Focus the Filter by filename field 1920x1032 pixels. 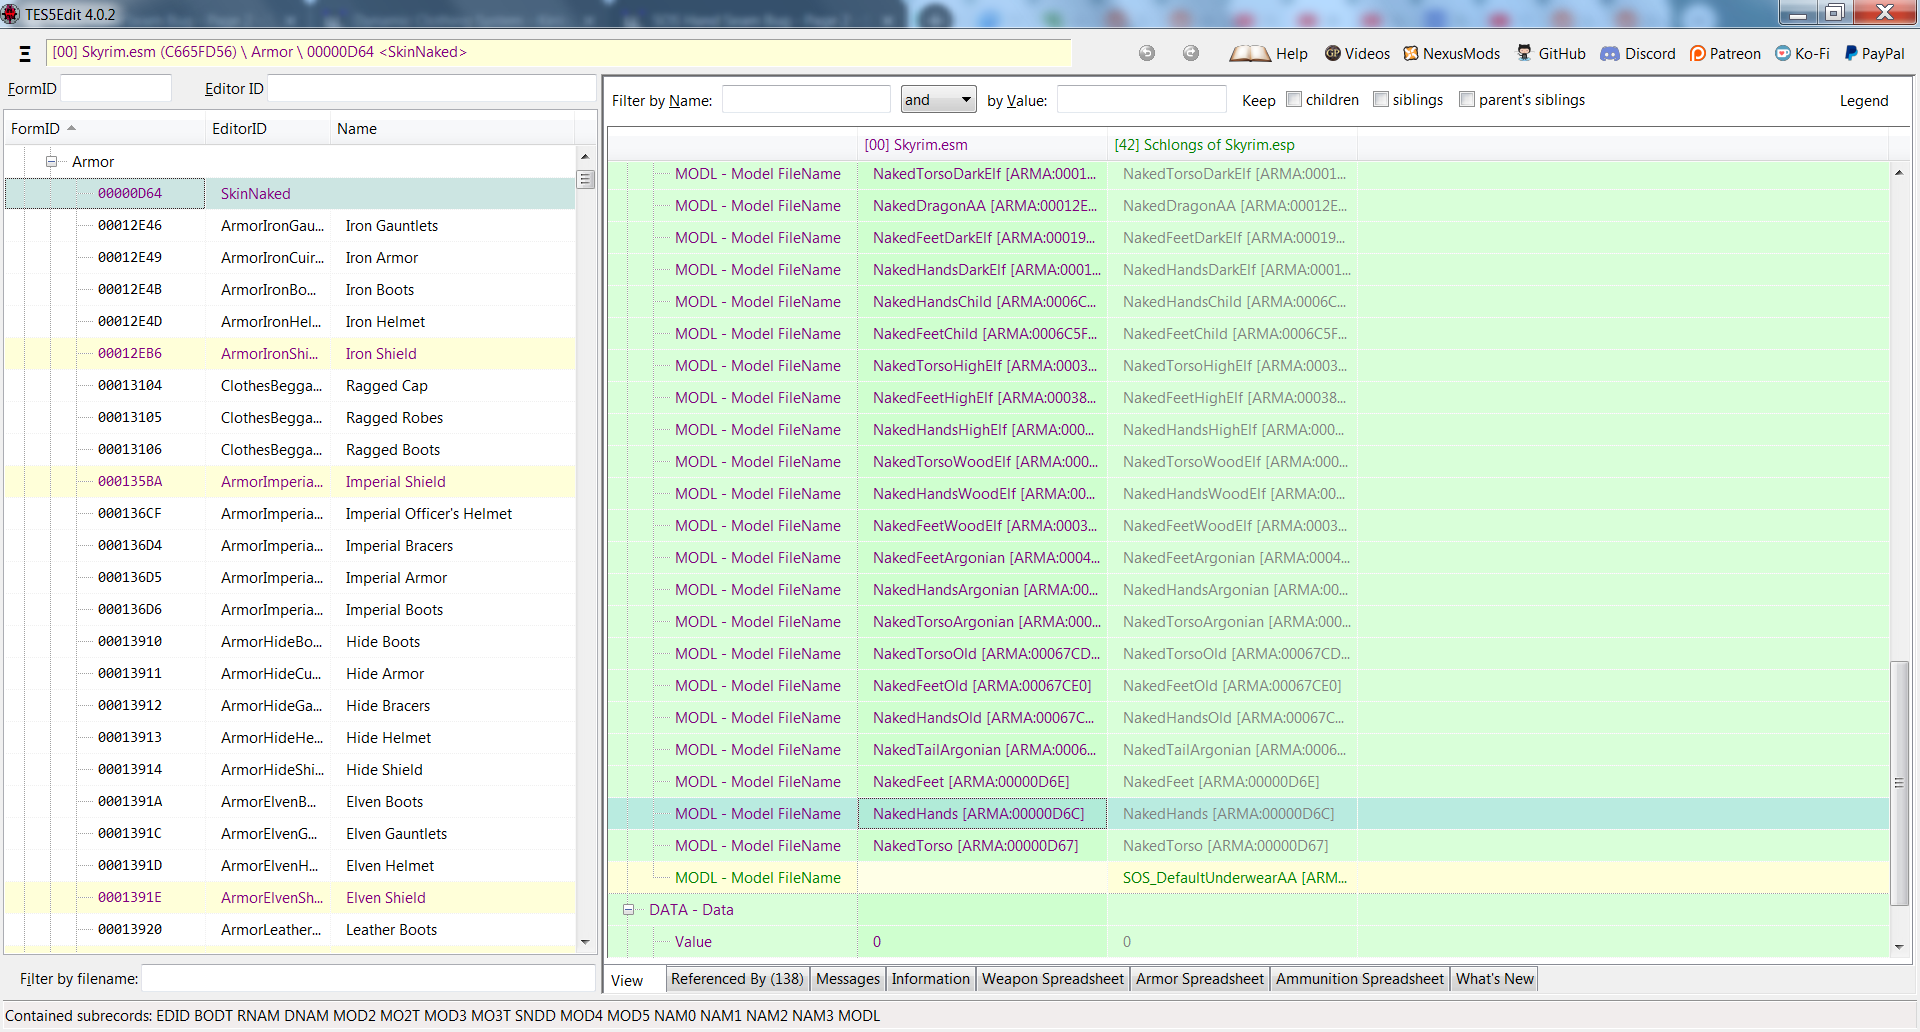(368, 978)
